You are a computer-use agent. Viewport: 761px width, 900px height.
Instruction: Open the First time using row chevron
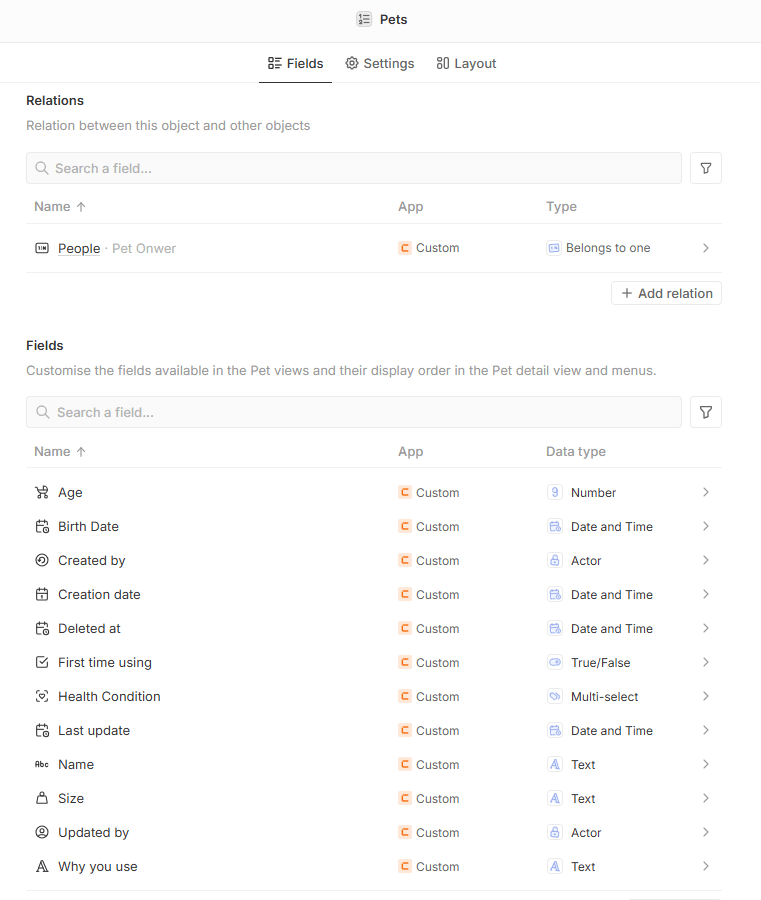(706, 662)
